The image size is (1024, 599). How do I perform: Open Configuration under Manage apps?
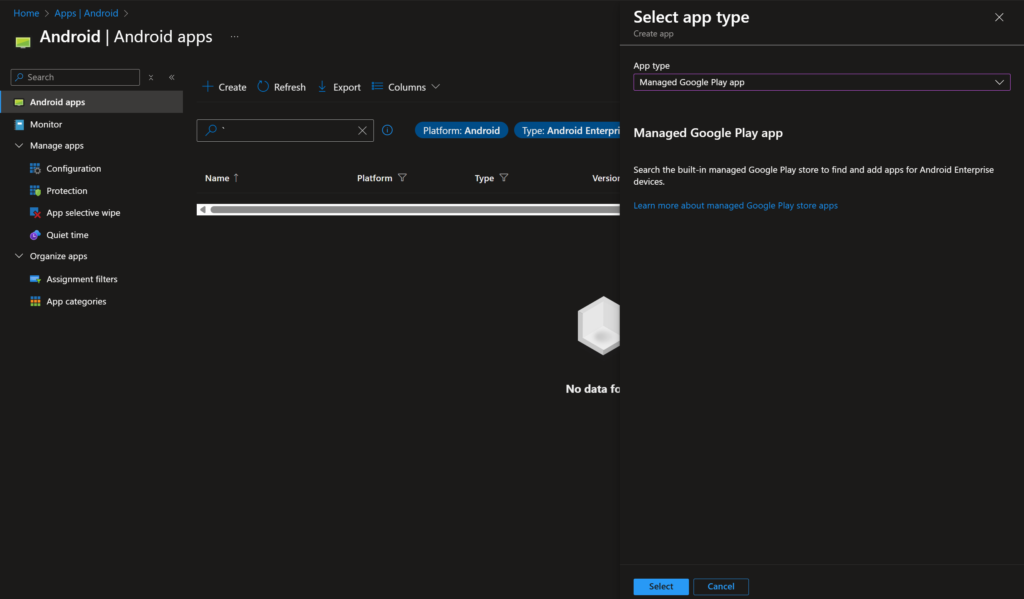click(x=74, y=169)
